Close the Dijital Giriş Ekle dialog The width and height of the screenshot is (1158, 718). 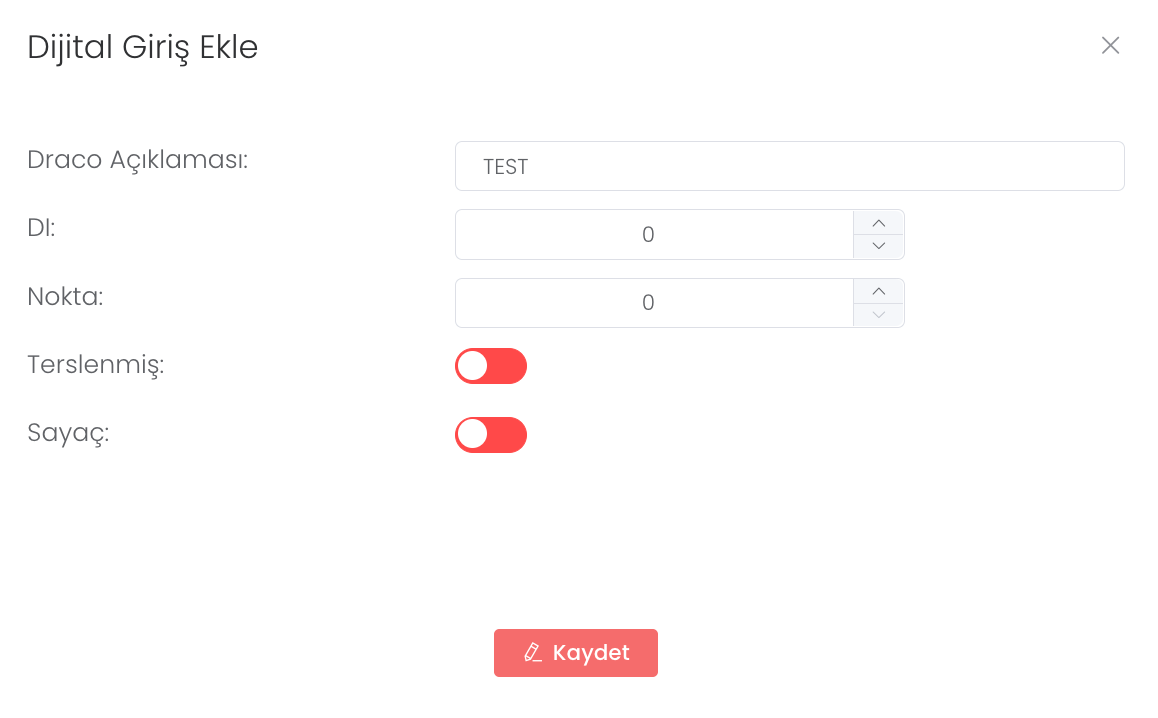pyautogui.click(x=1110, y=45)
